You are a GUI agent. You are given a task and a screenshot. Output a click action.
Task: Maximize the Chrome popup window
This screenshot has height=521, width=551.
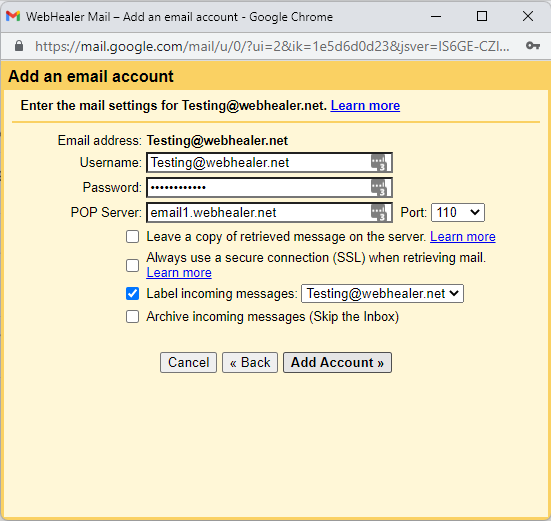(x=482, y=16)
